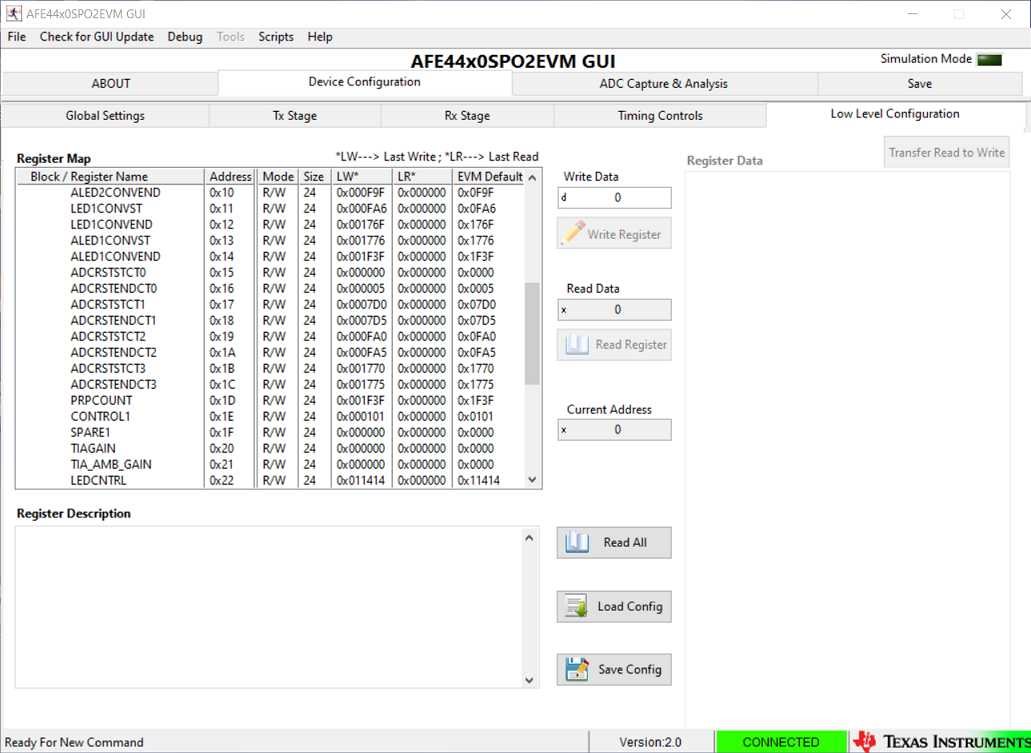Select the ALED1CONVST register row
The width and height of the screenshot is (1031, 753).
[x=270, y=241]
